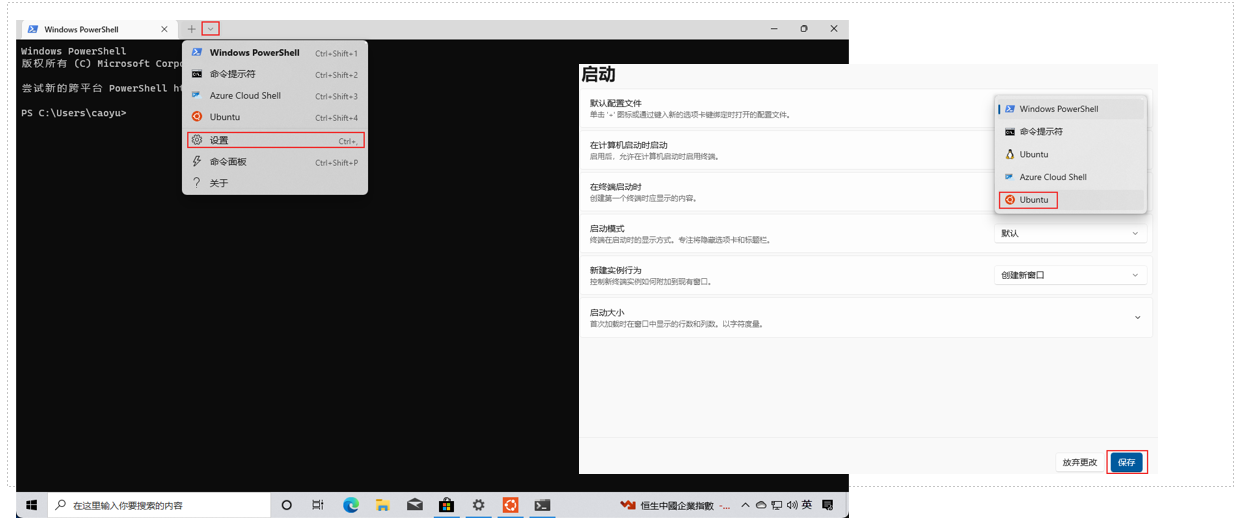Open the Mail app from the taskbar
Viewport: 1244px width, 519px height.
[x=415, y=505]
